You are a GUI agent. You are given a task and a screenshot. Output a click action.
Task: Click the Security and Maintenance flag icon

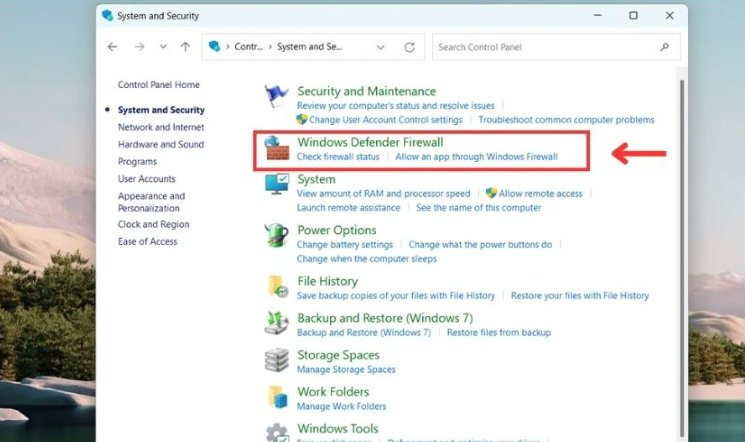coord(276,96)
